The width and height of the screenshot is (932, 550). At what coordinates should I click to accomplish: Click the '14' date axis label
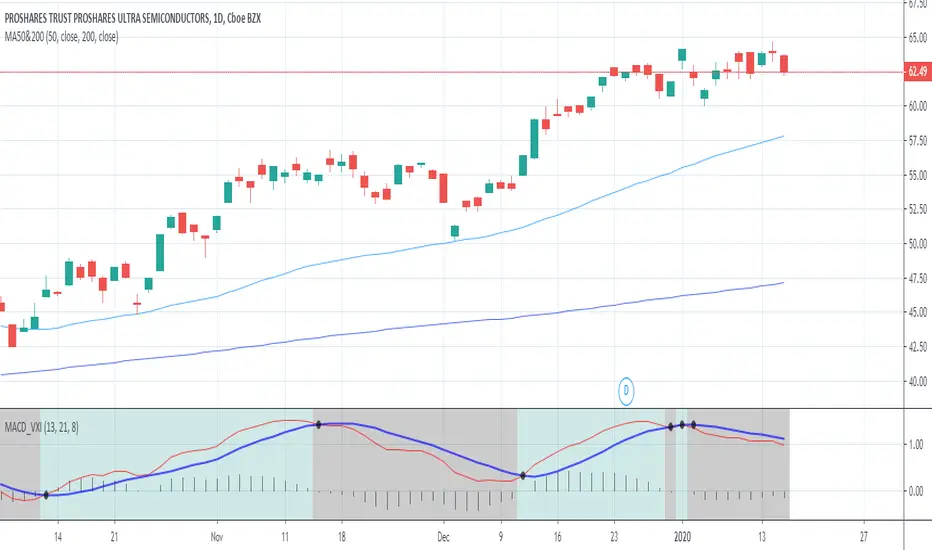click(x=58, y=537)
